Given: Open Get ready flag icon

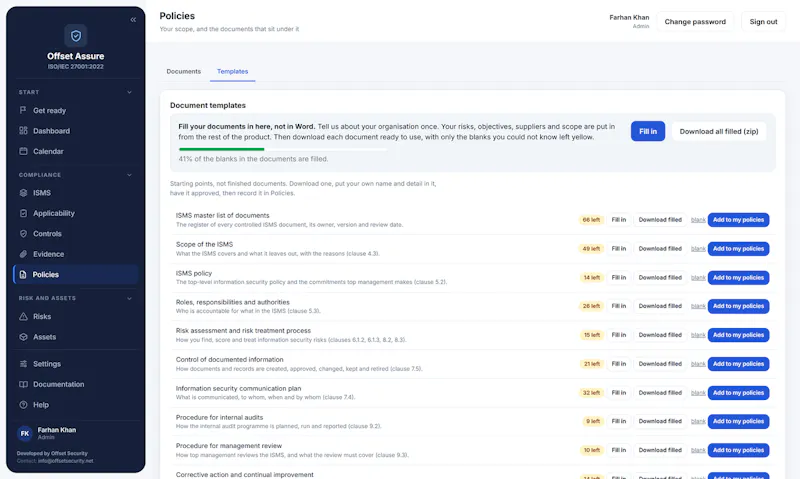Looking at the screenshot, I should click(x=23, y=110).
